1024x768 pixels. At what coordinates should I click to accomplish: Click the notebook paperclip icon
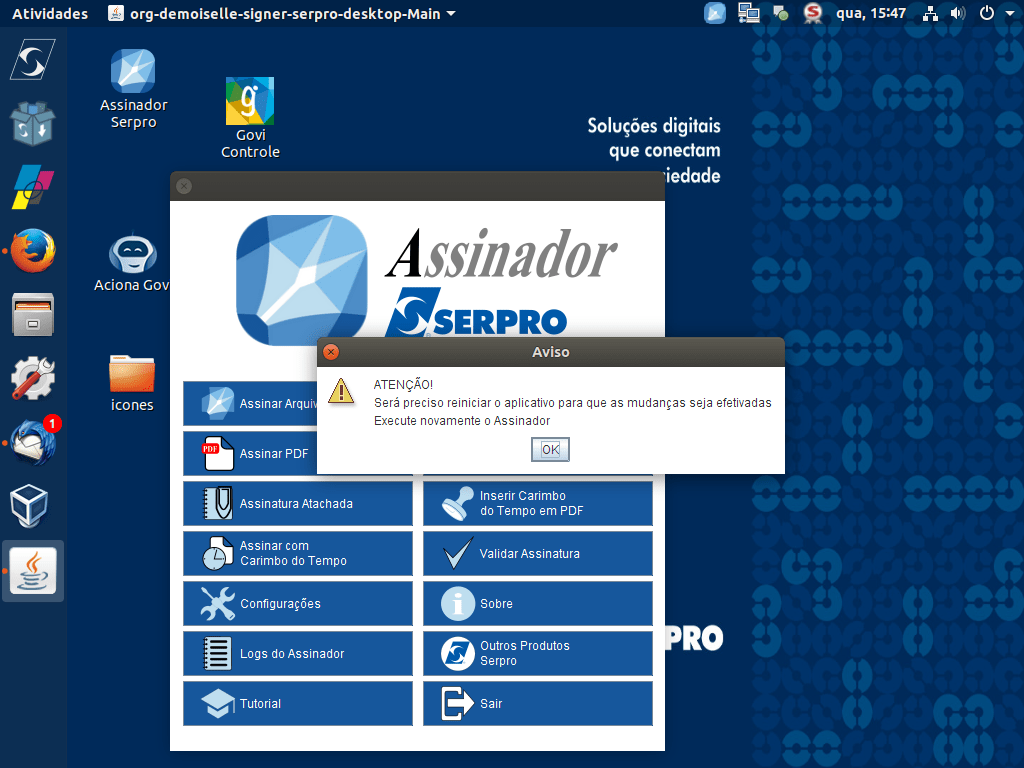217,504
